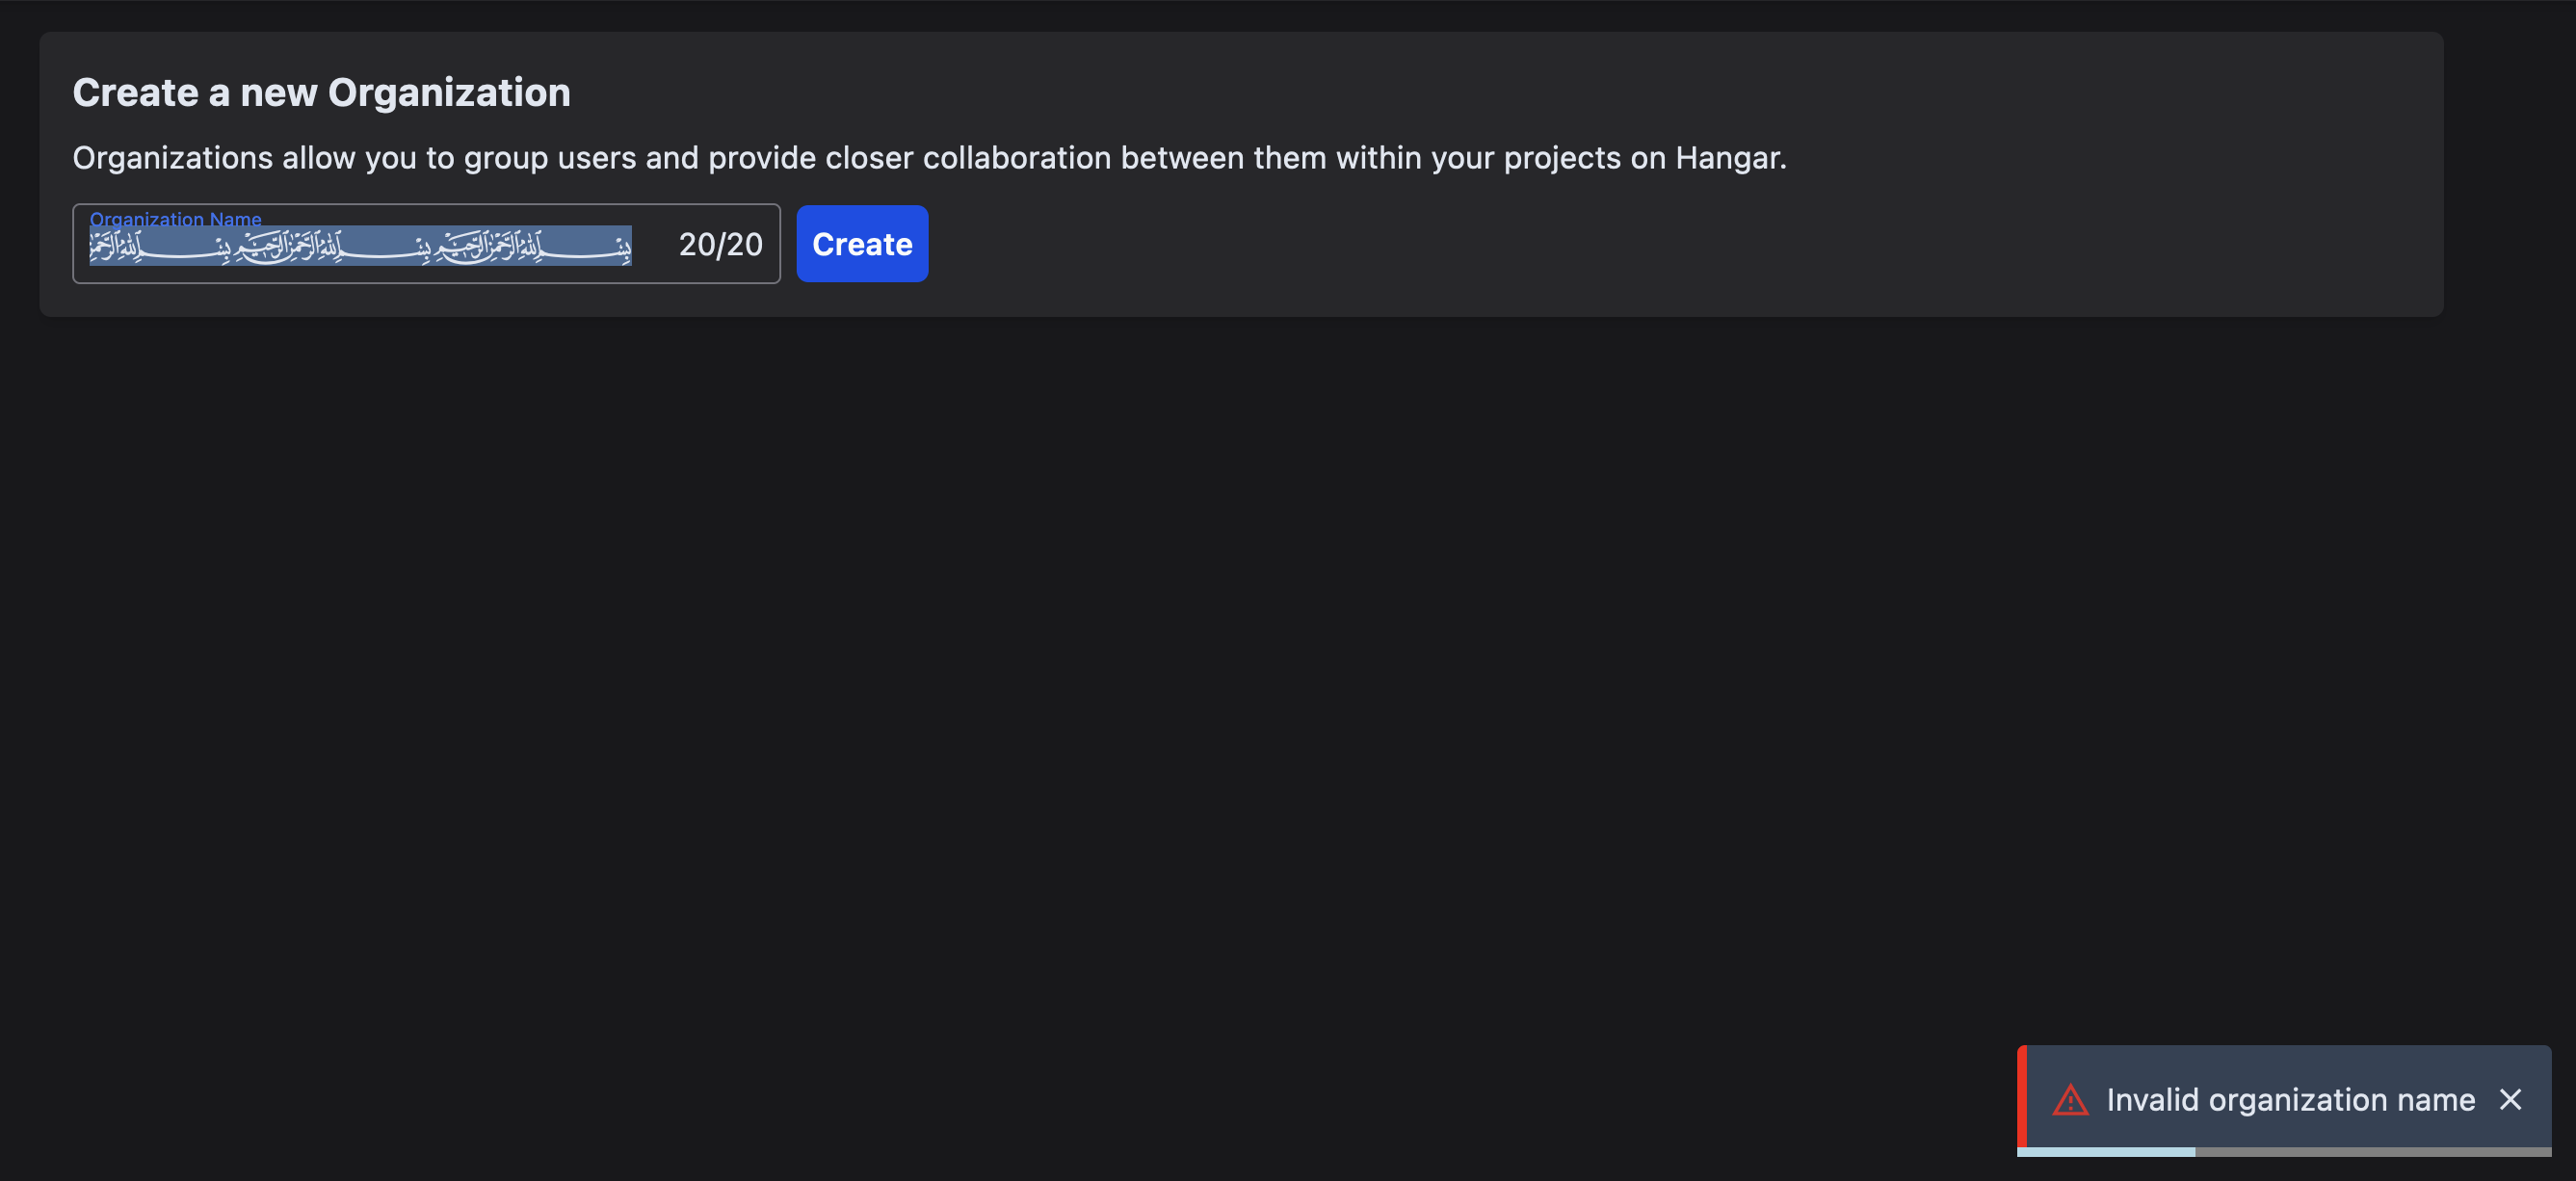Image resolution: width=2576 pixels, height=1181 pixels.
Task: Click the Organization Name floating label
Action: 176,218
